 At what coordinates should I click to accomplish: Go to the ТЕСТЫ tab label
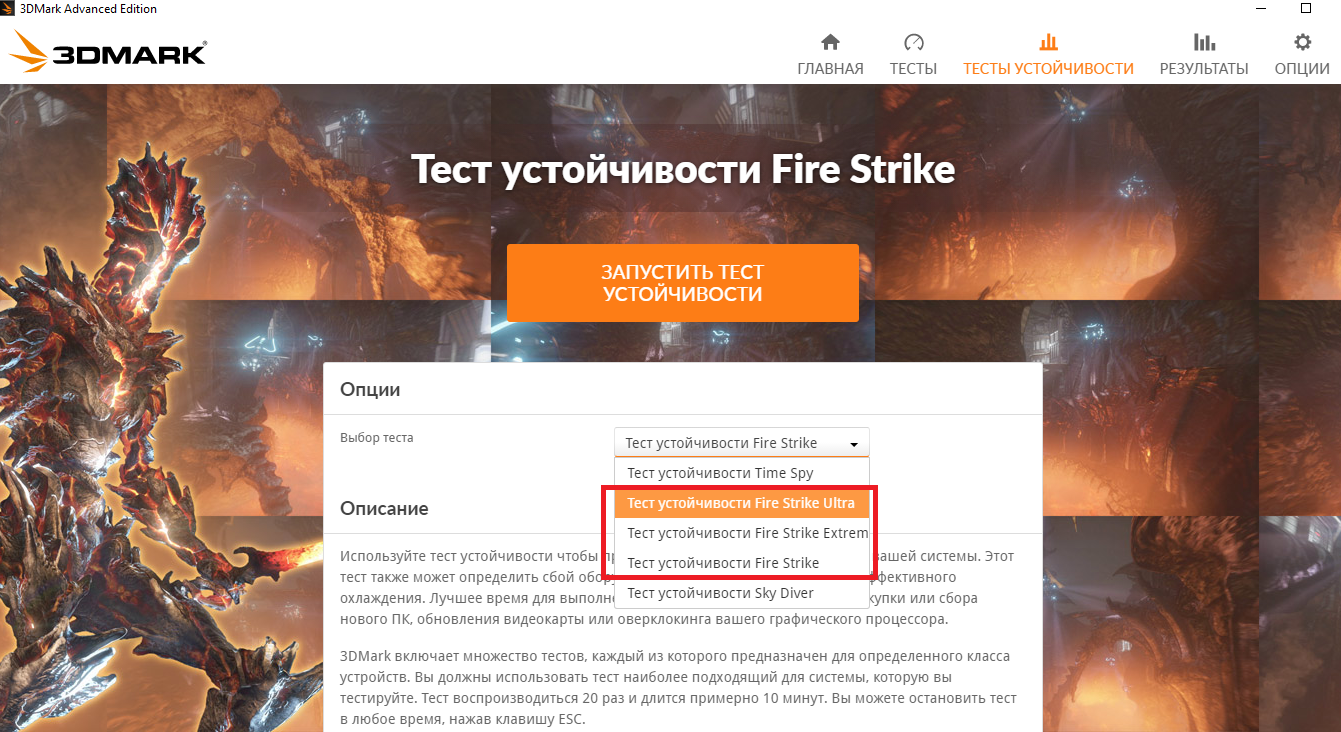tap(913, 69)
